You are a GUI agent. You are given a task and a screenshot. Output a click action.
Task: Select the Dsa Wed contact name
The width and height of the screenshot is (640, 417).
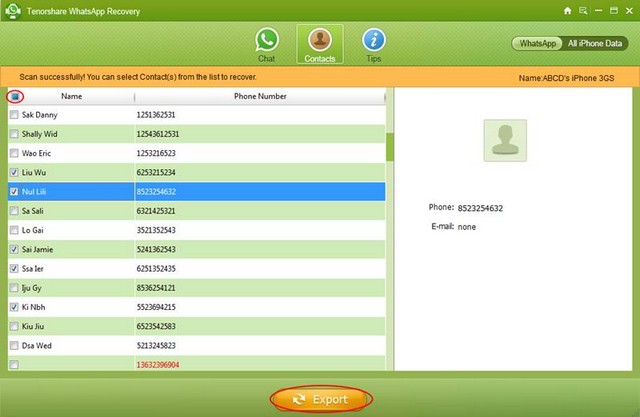(x=37, y=345)
